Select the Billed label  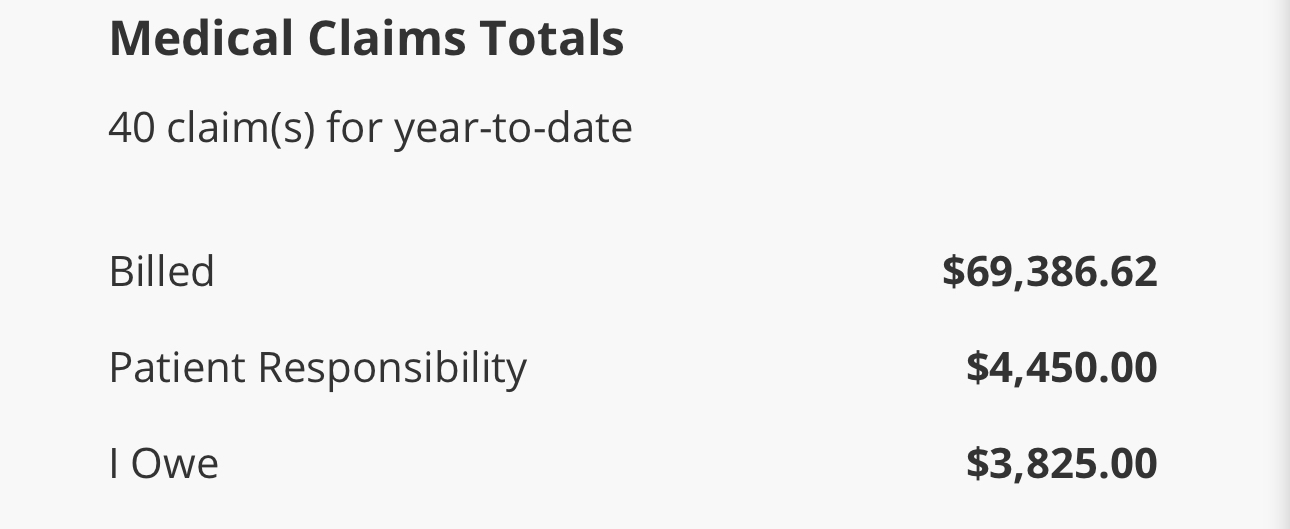(161, 272)
